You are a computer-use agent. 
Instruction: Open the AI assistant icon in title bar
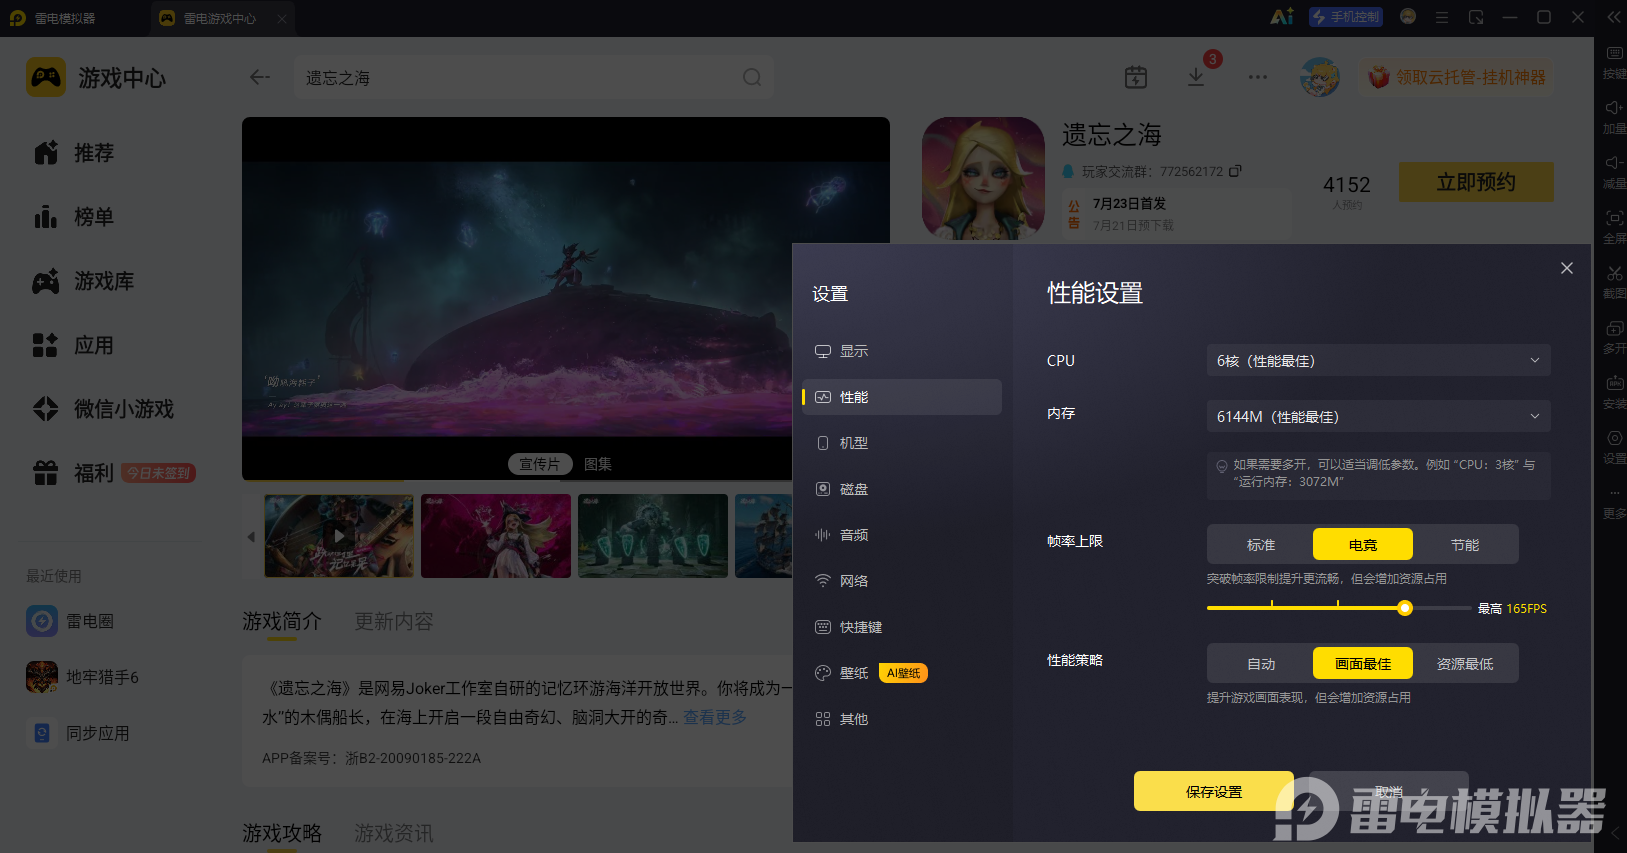pyautogui.click(x=1281, y=17)
